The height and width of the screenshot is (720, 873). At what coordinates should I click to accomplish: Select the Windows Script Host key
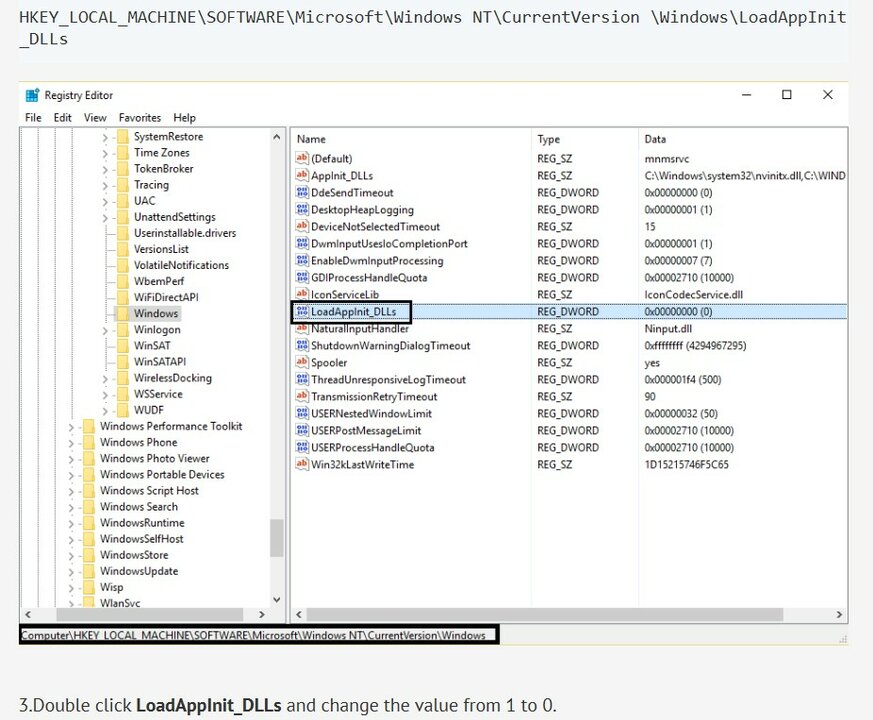149,491
